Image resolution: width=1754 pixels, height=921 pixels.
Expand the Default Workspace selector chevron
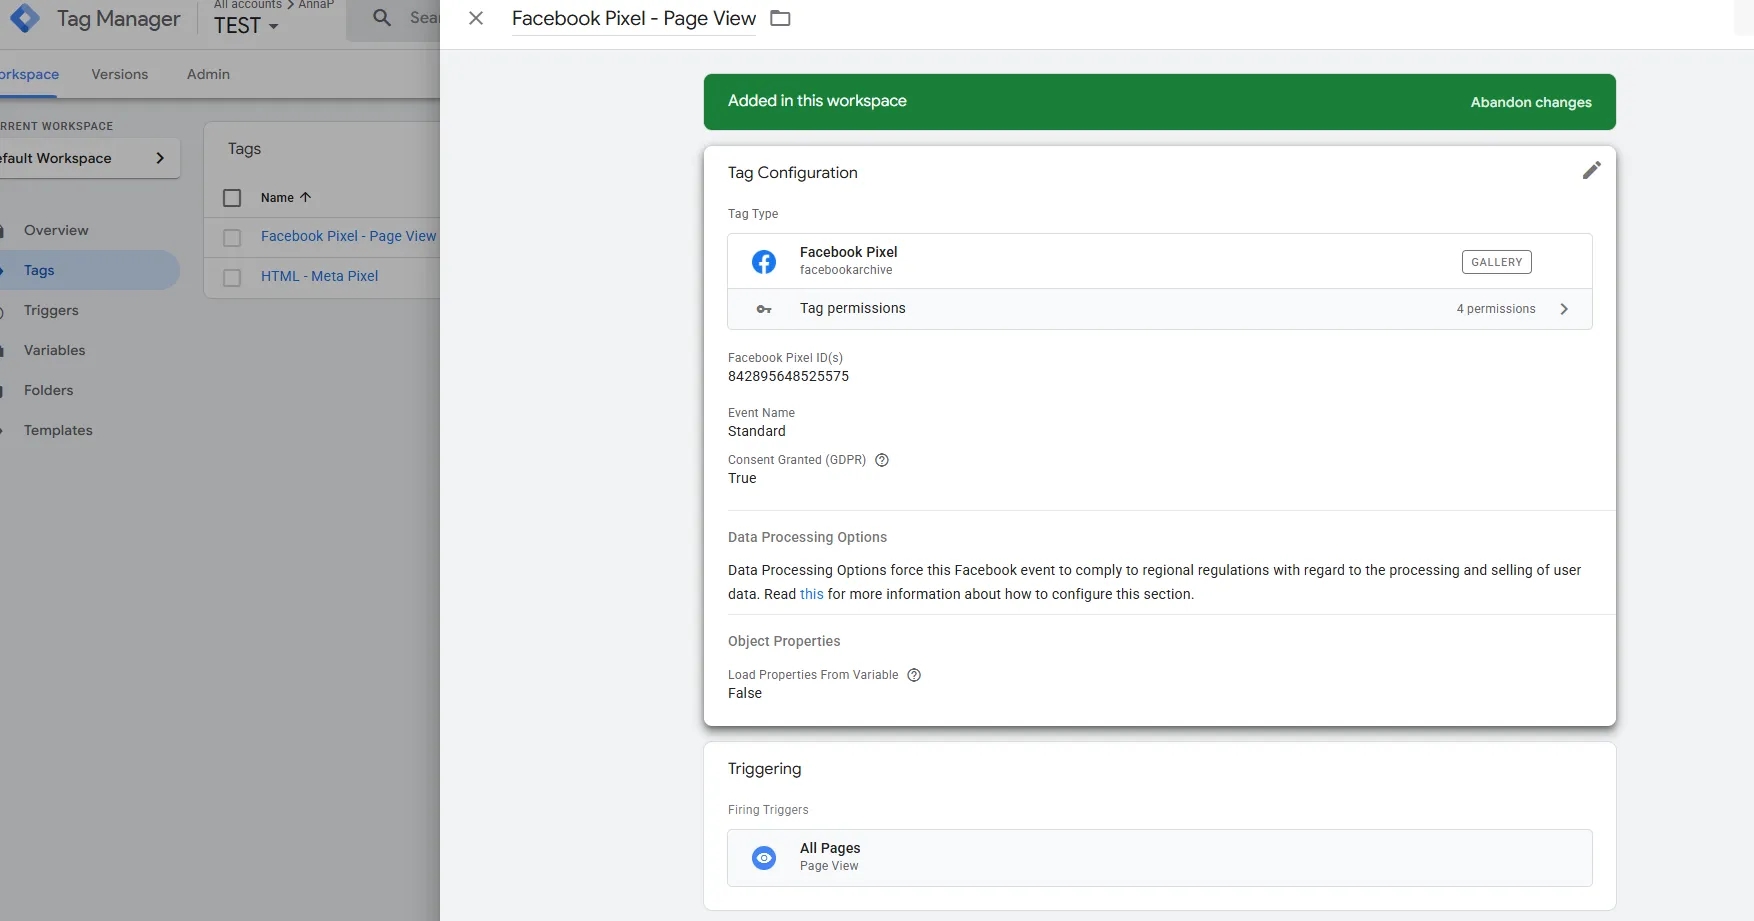click(x=160, y=158)
